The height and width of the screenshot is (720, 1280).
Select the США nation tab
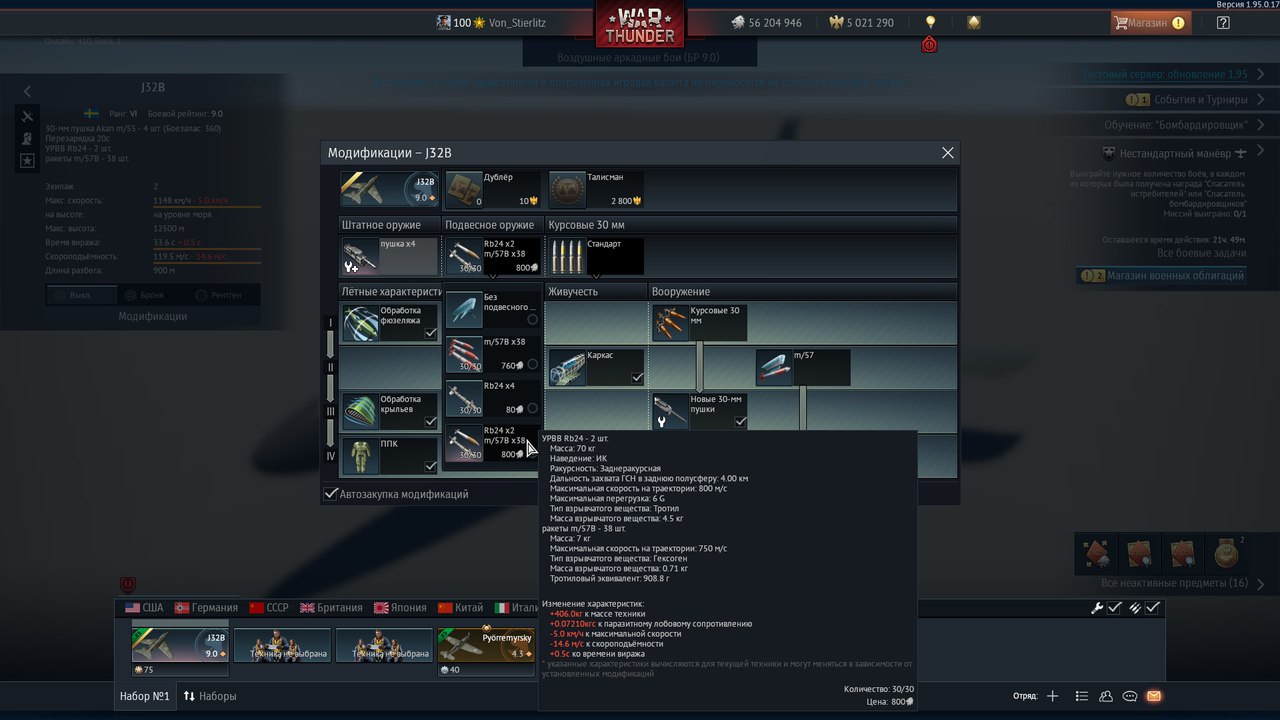[144, 607]
